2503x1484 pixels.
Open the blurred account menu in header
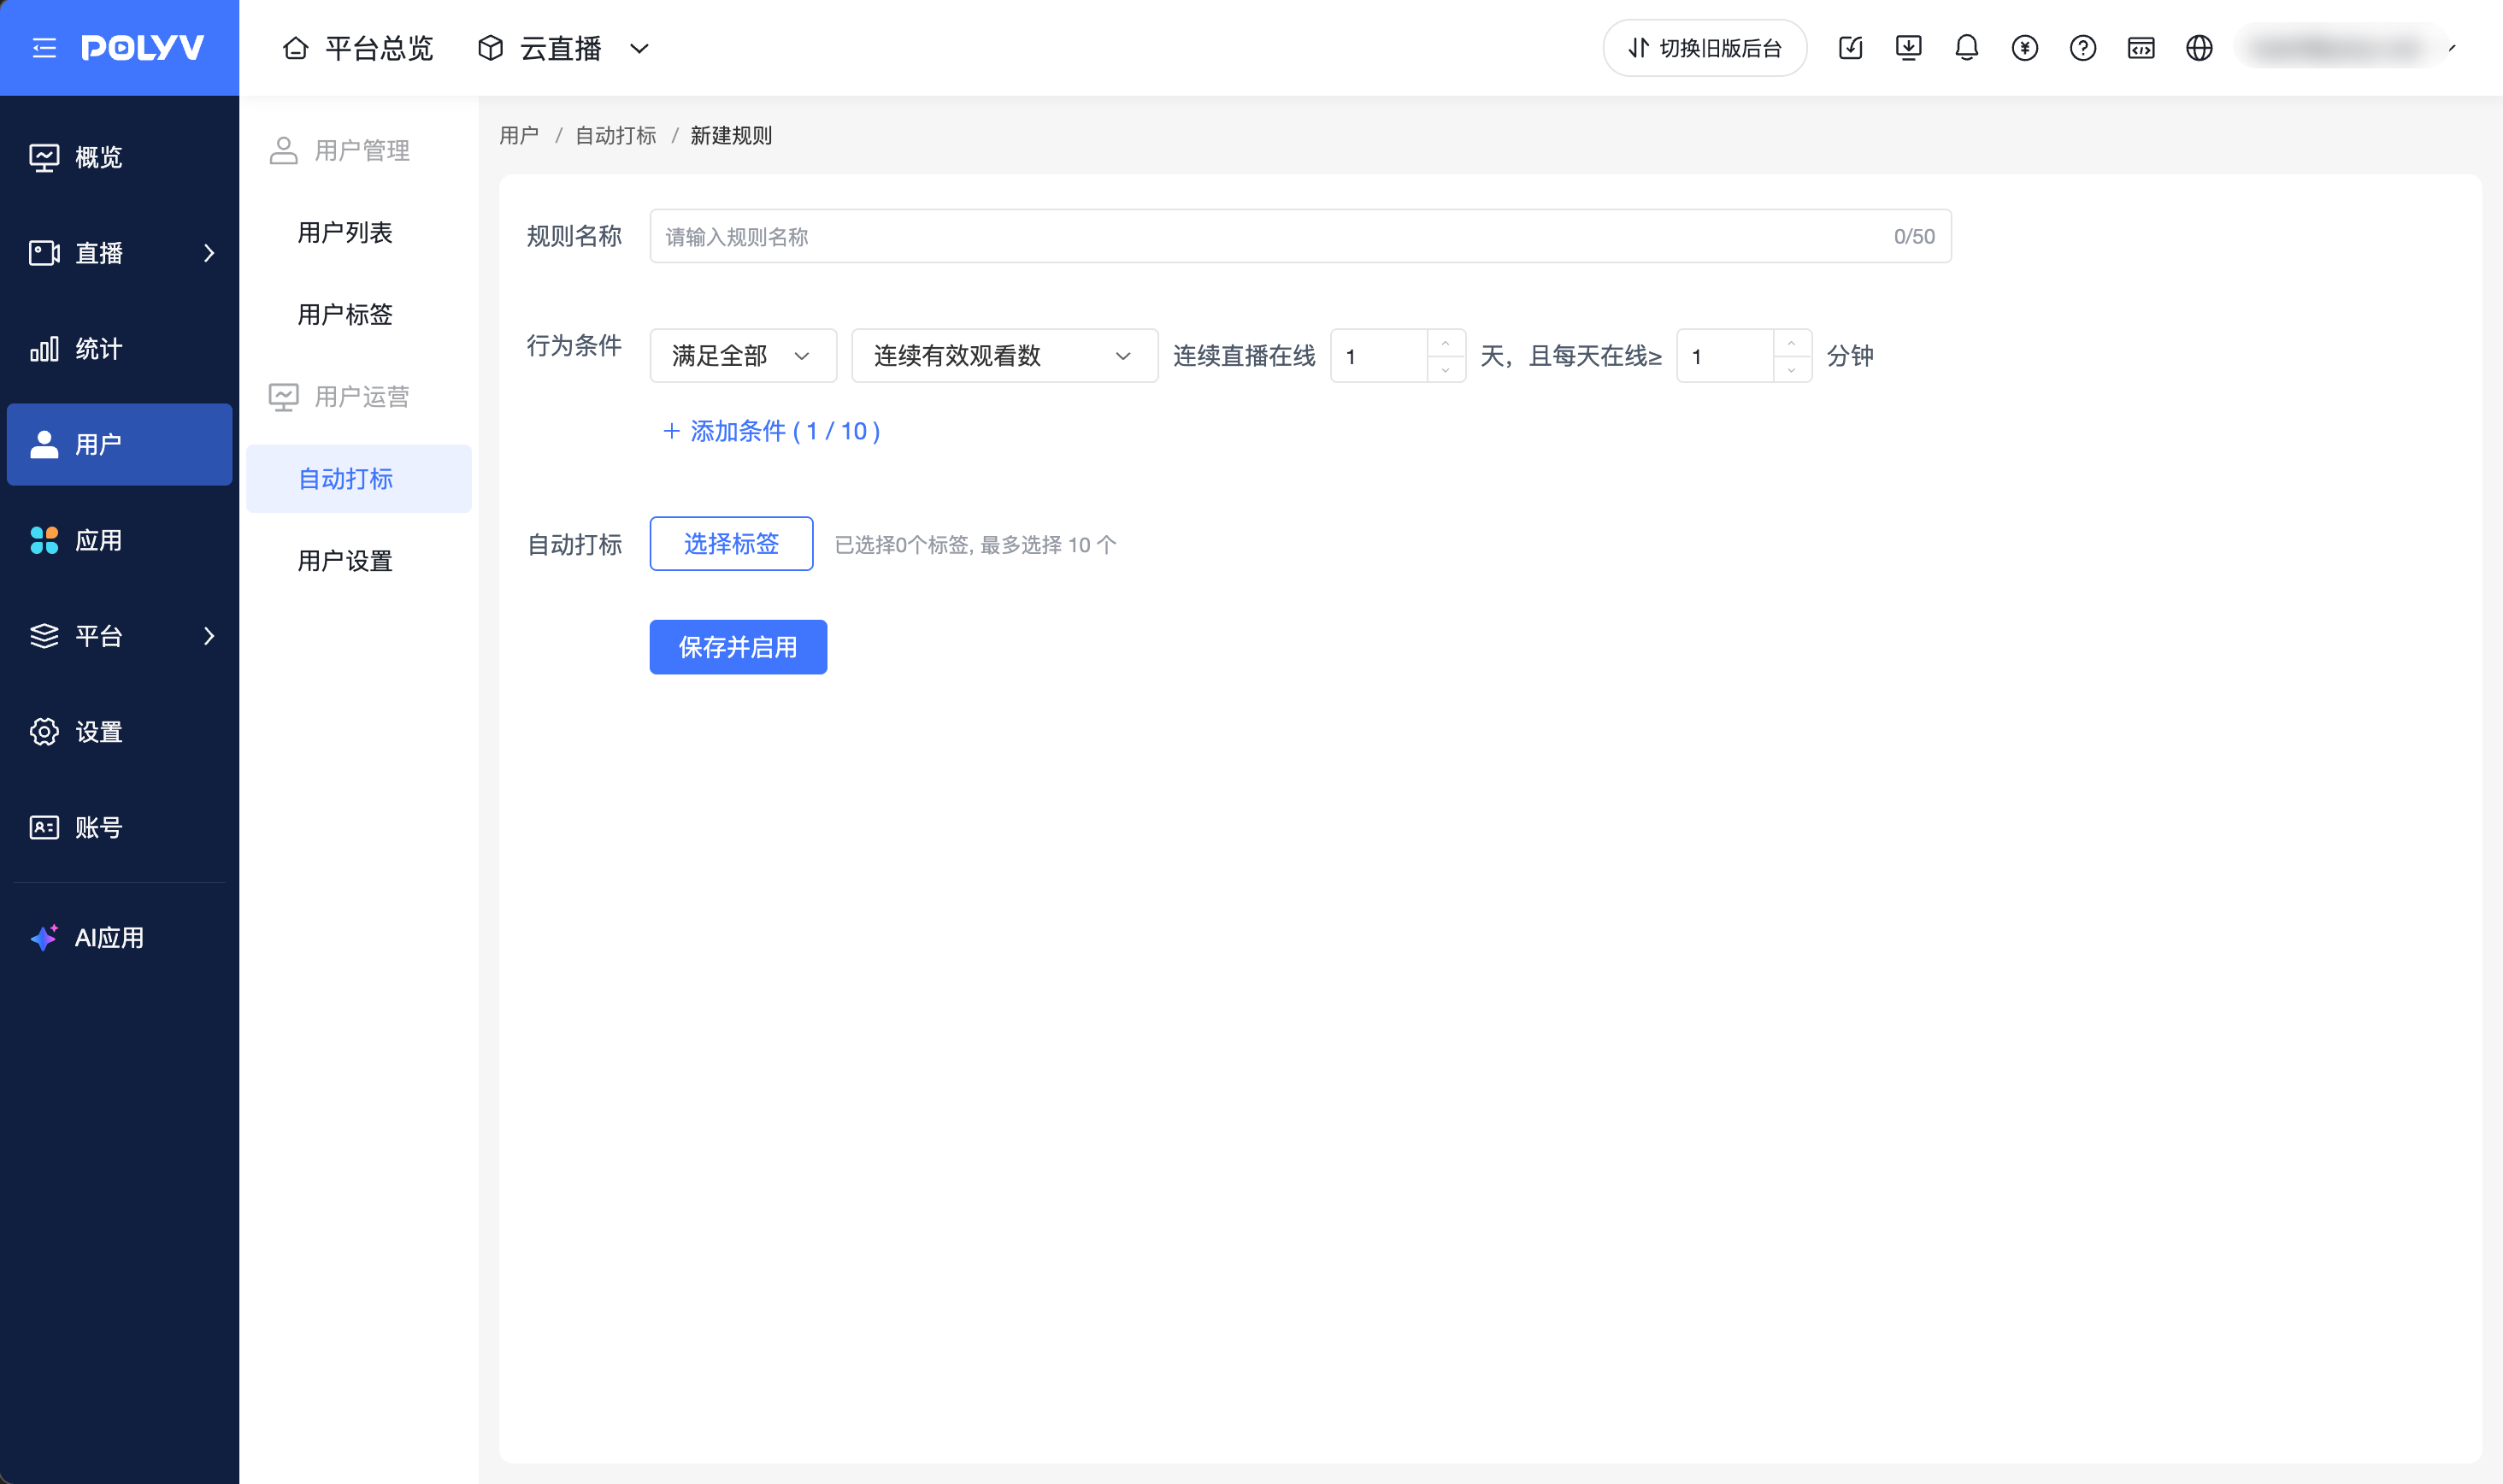tap(2345, 48)
